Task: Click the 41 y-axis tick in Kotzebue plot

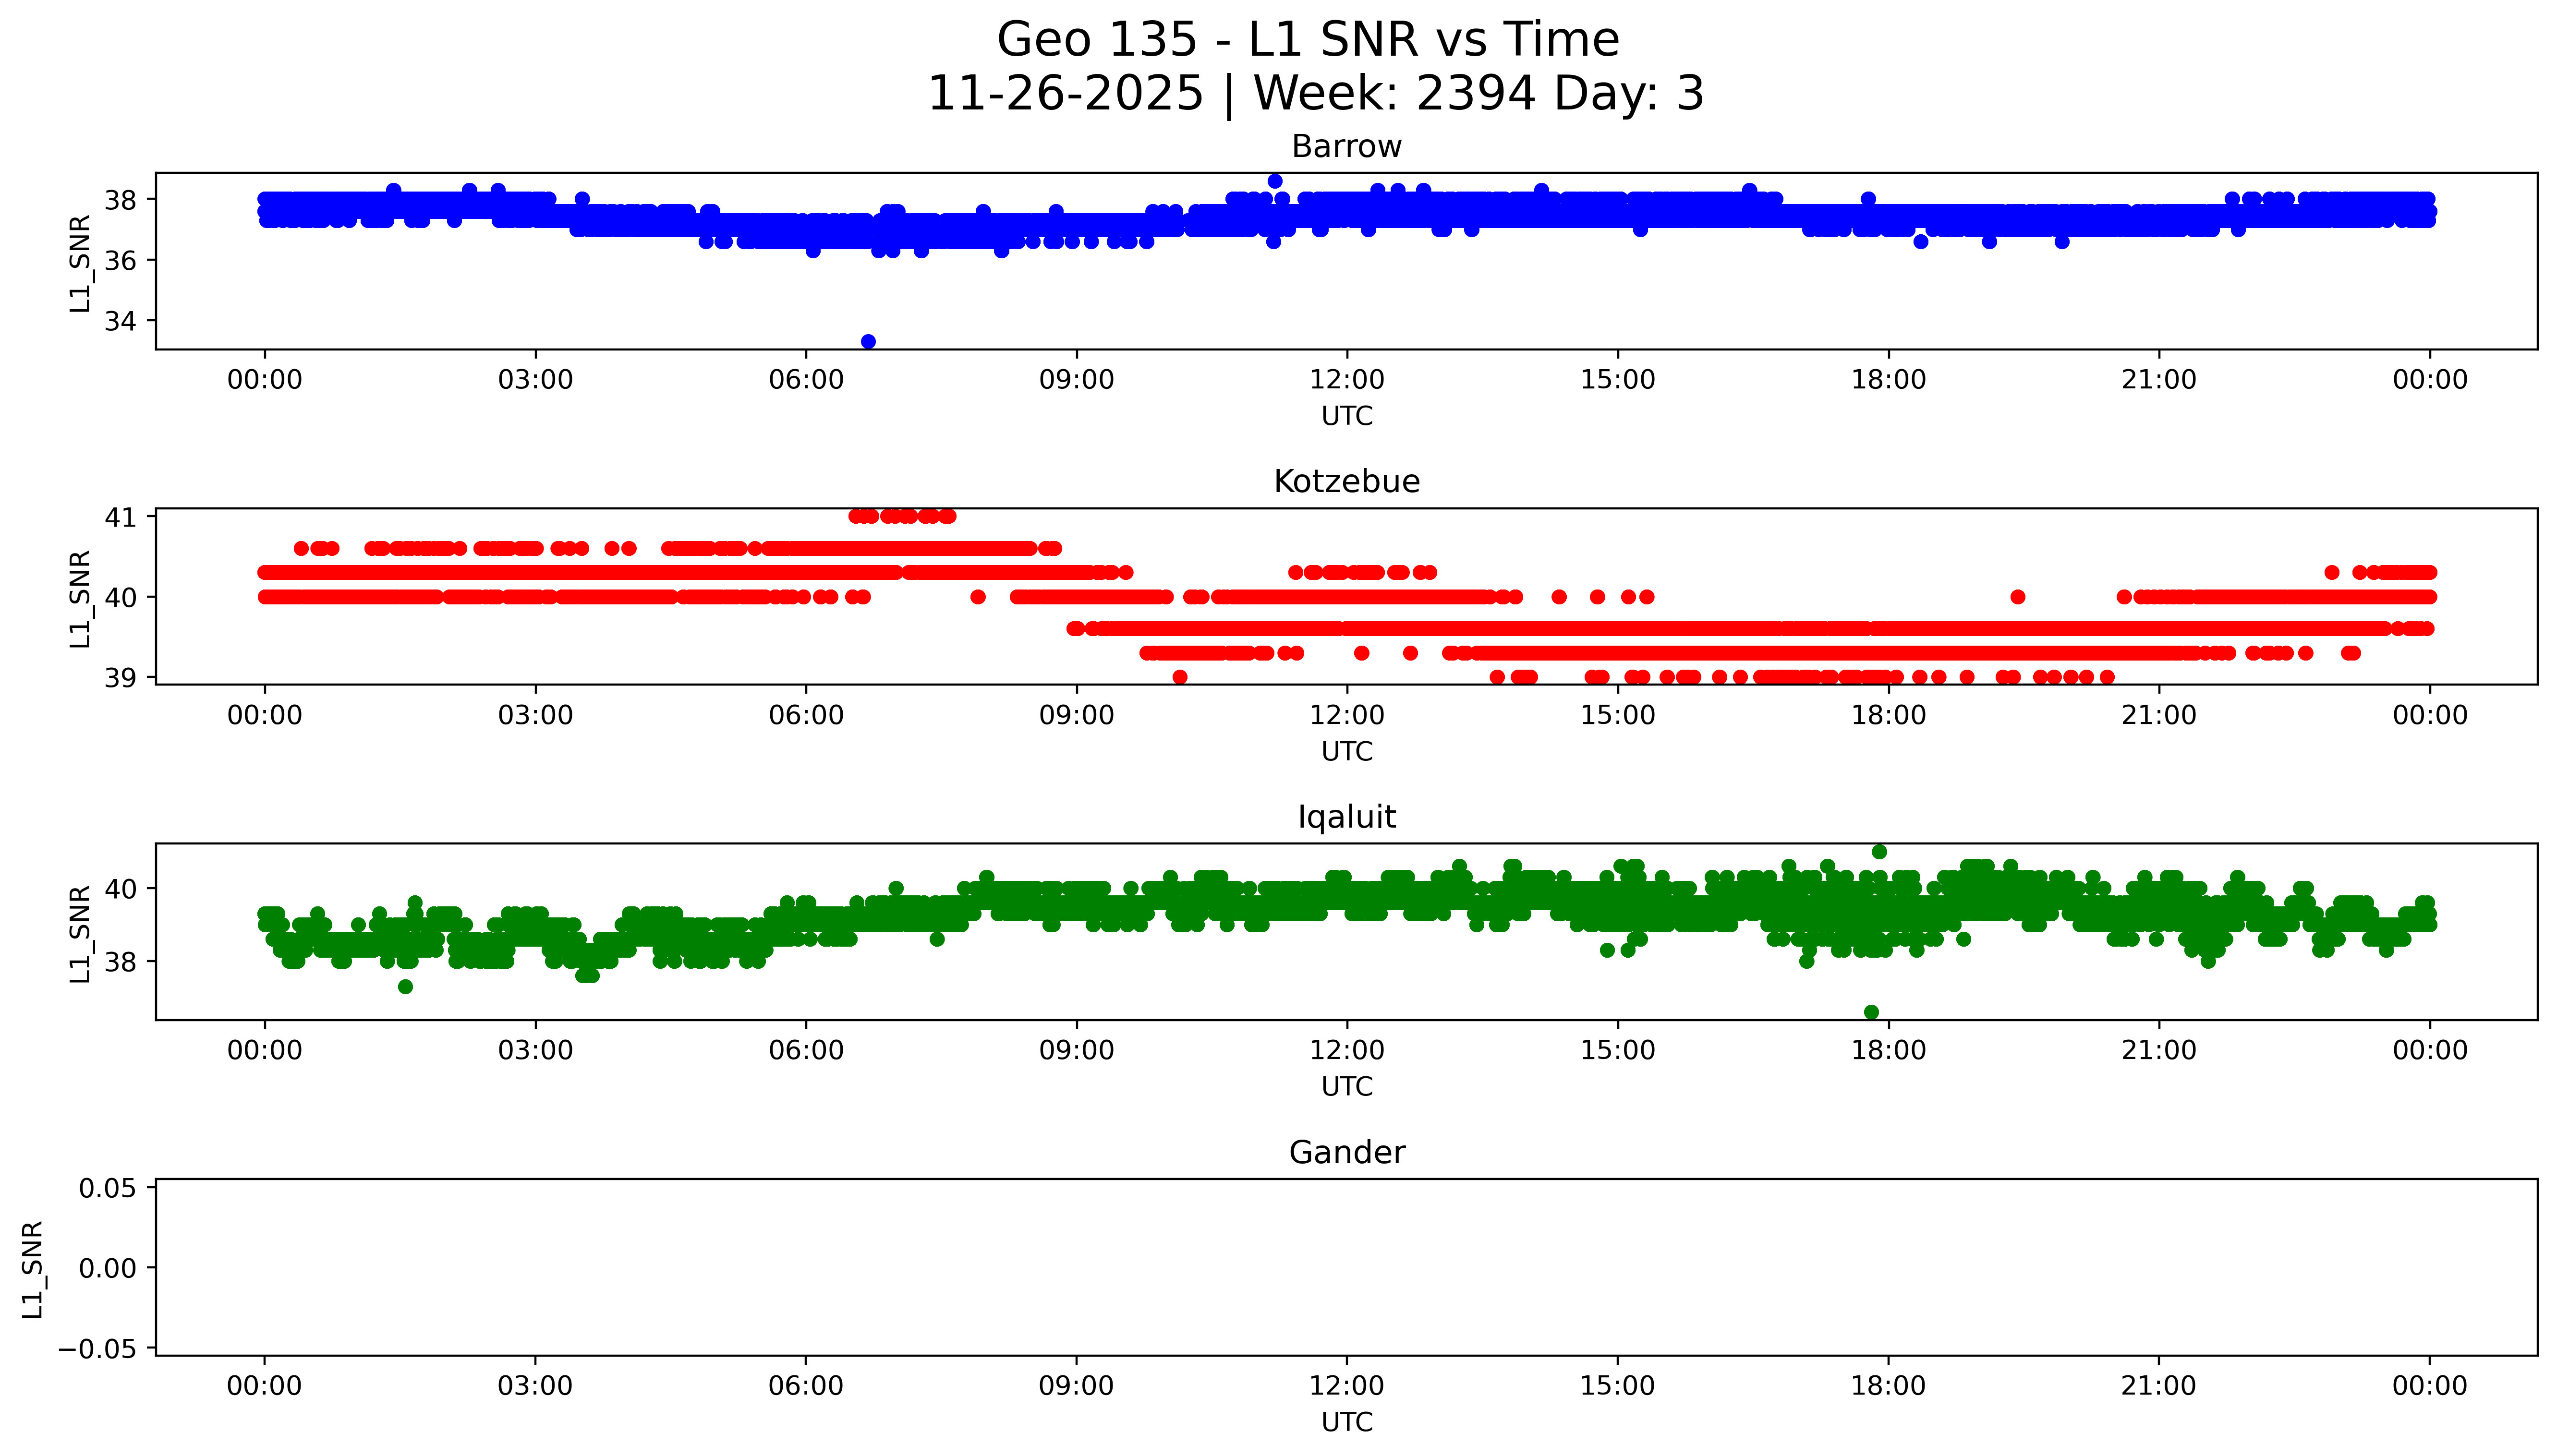Action: (x=120, y=517)
